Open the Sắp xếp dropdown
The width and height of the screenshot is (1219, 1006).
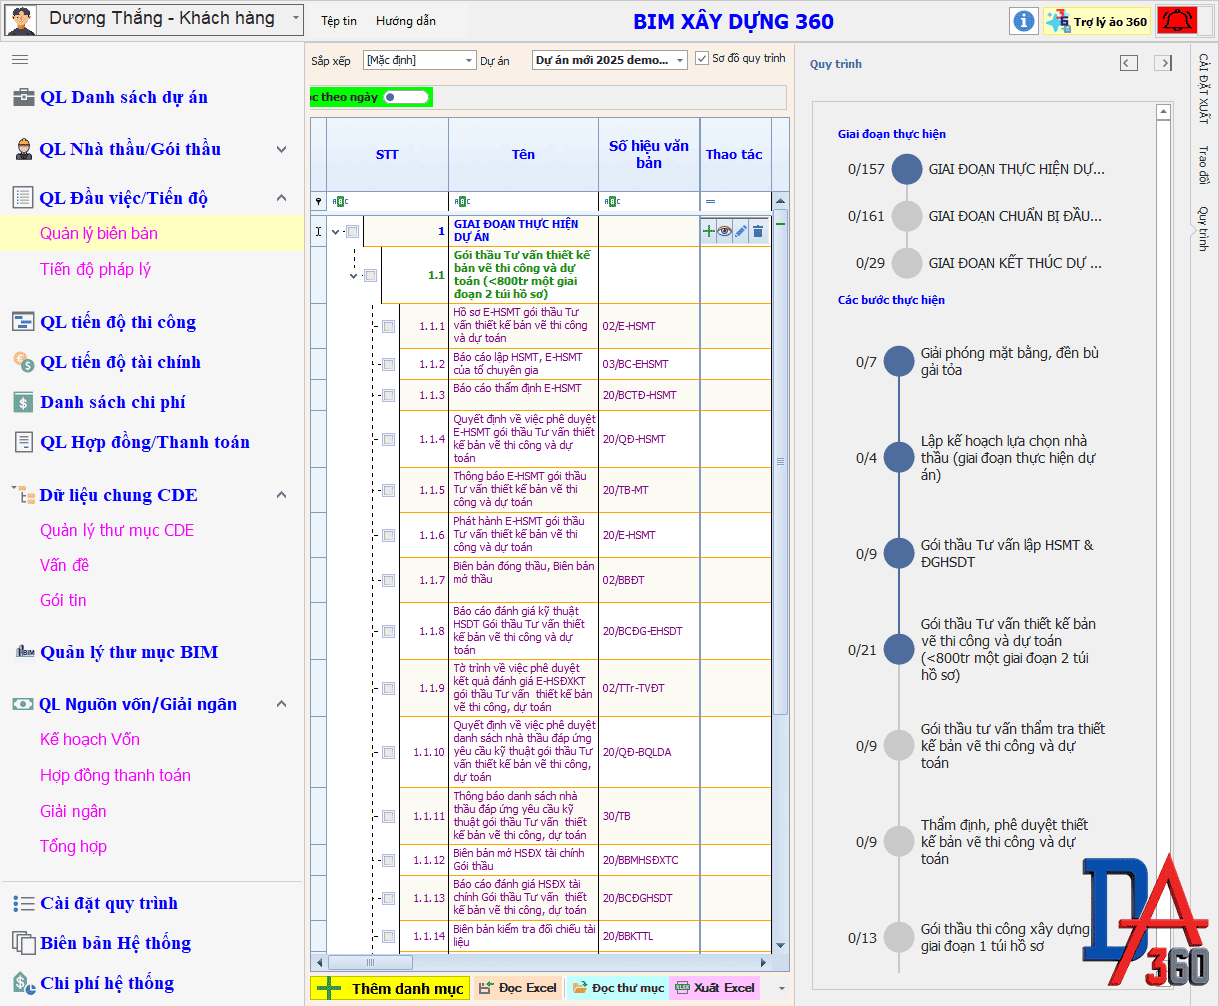[419, 60]
